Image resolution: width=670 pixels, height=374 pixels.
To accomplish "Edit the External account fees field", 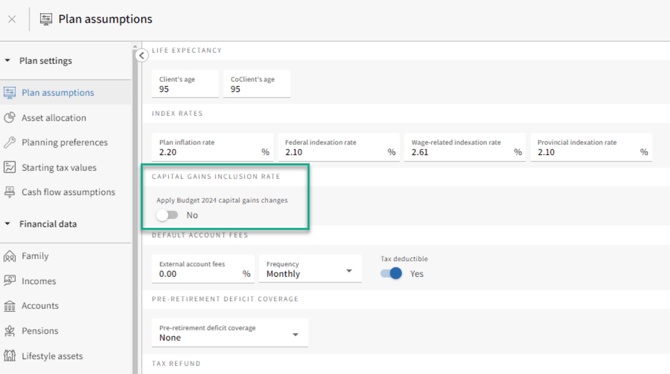I will pos(203,269).
